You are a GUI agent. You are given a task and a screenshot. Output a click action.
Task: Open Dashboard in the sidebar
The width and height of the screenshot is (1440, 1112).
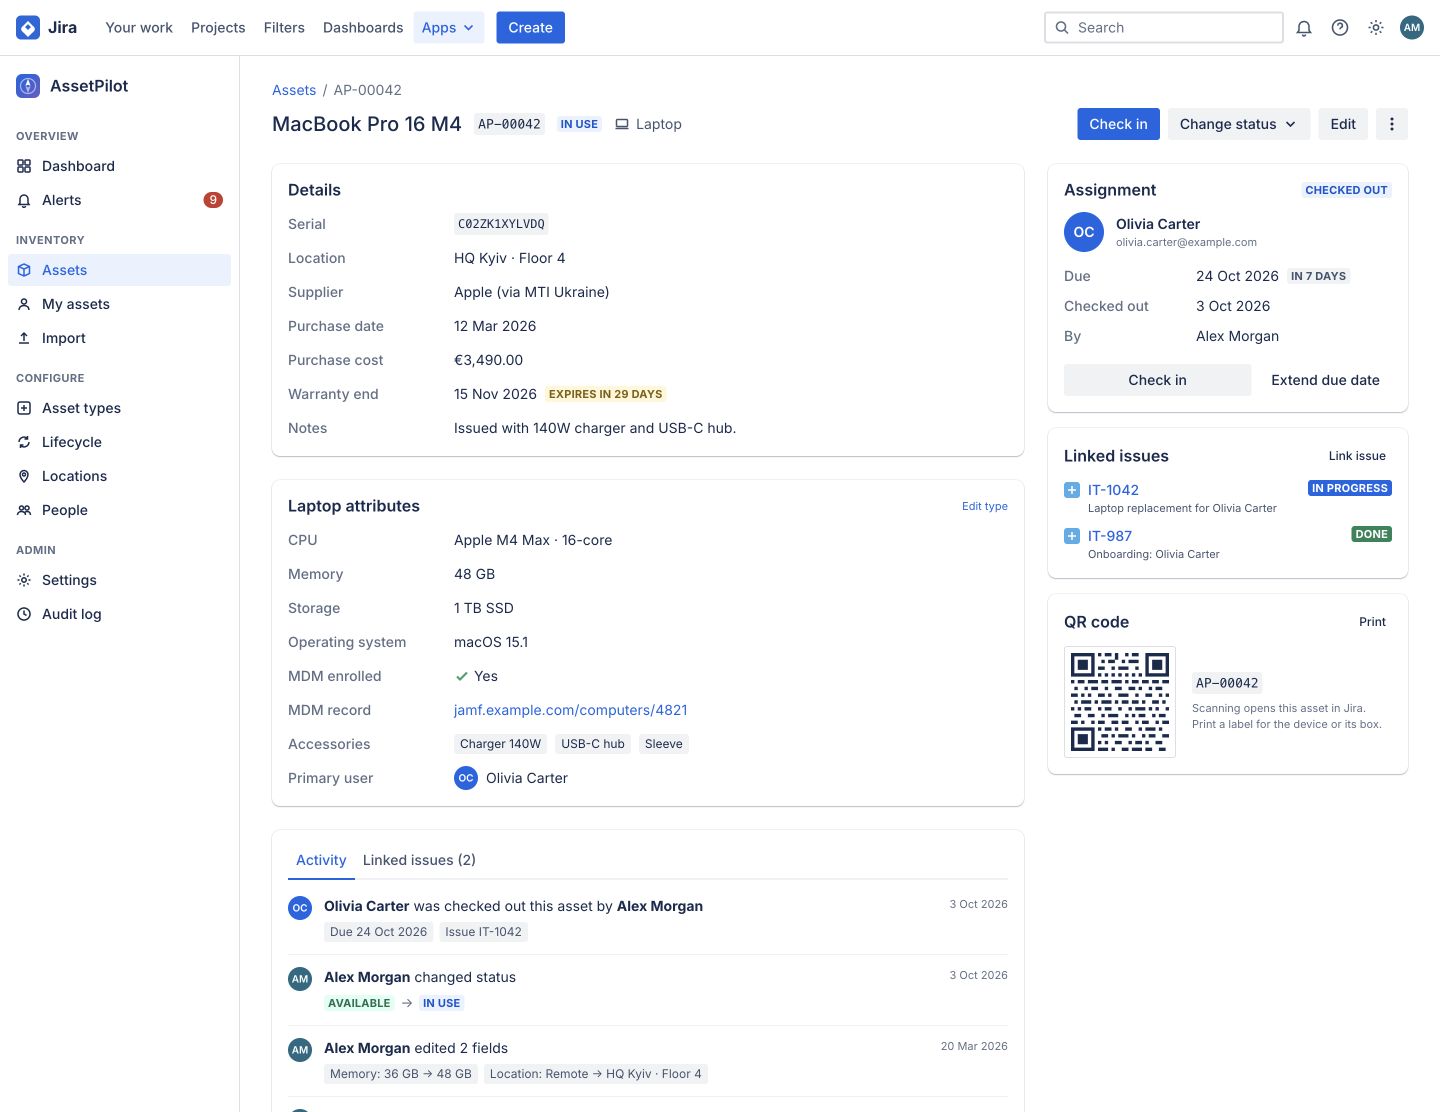click(119, 166)
